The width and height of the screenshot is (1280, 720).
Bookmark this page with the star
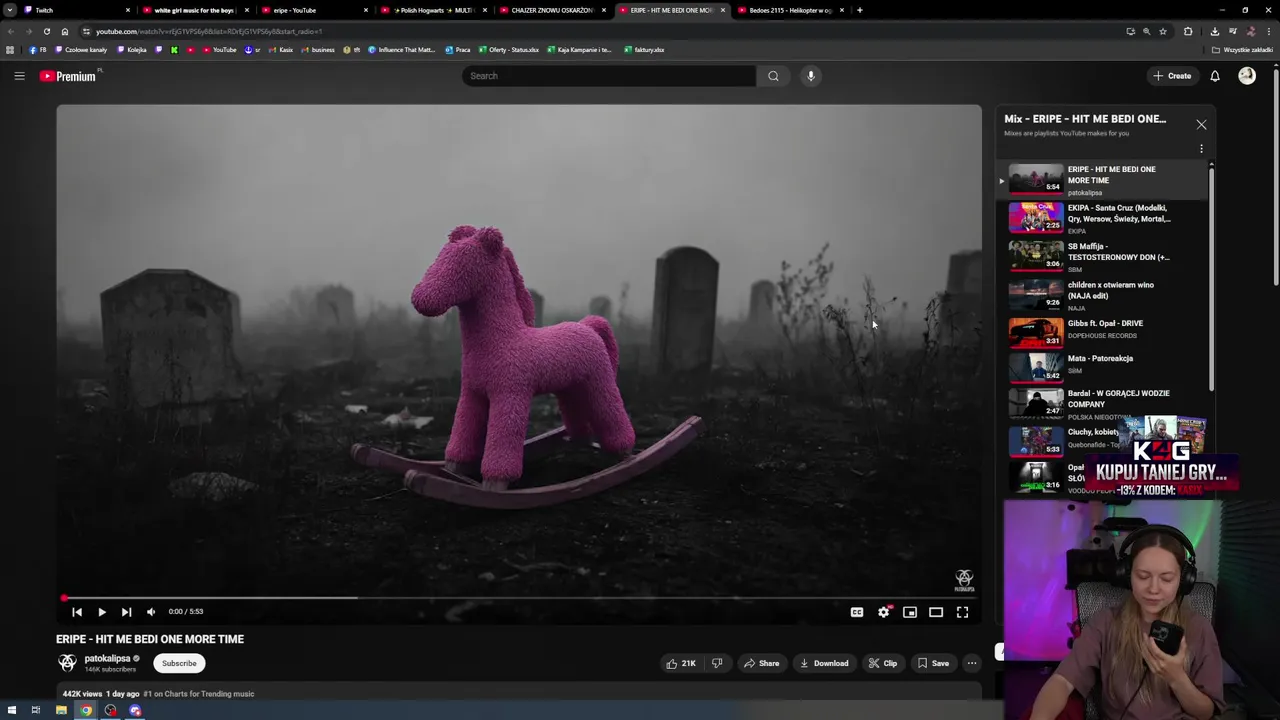pos(1163,31)
